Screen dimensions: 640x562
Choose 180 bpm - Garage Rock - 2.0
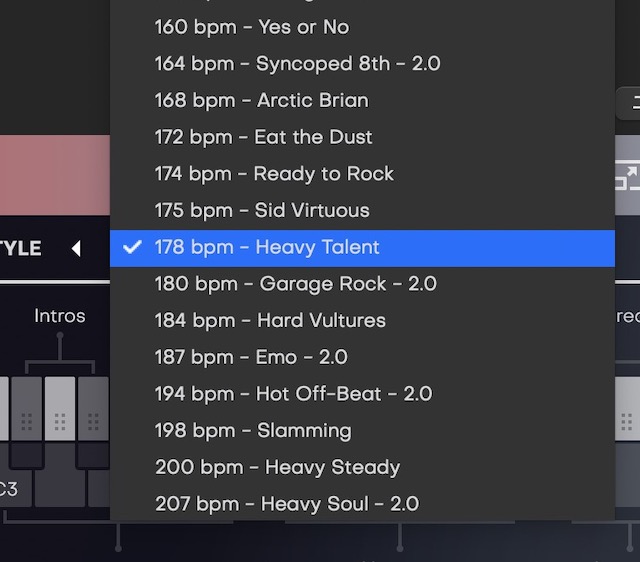coord(295,284)
